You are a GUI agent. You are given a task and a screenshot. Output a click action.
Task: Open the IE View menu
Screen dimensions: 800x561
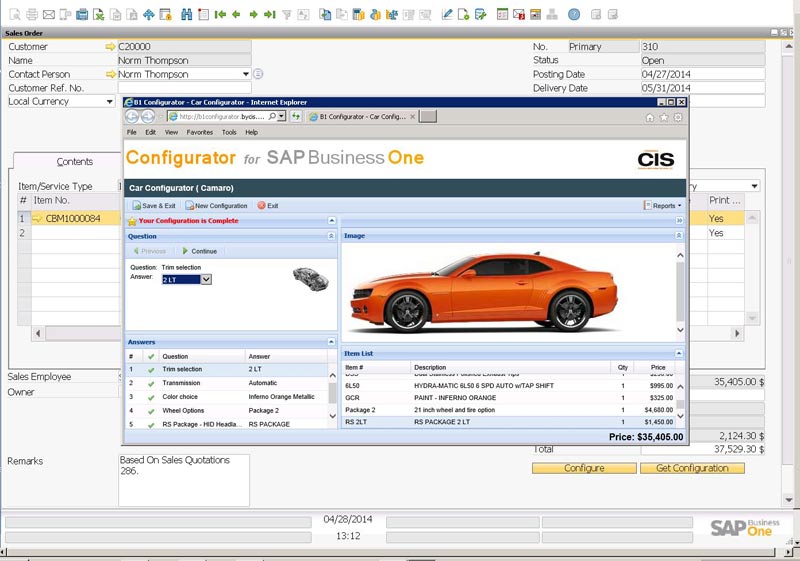click(171, 132)
